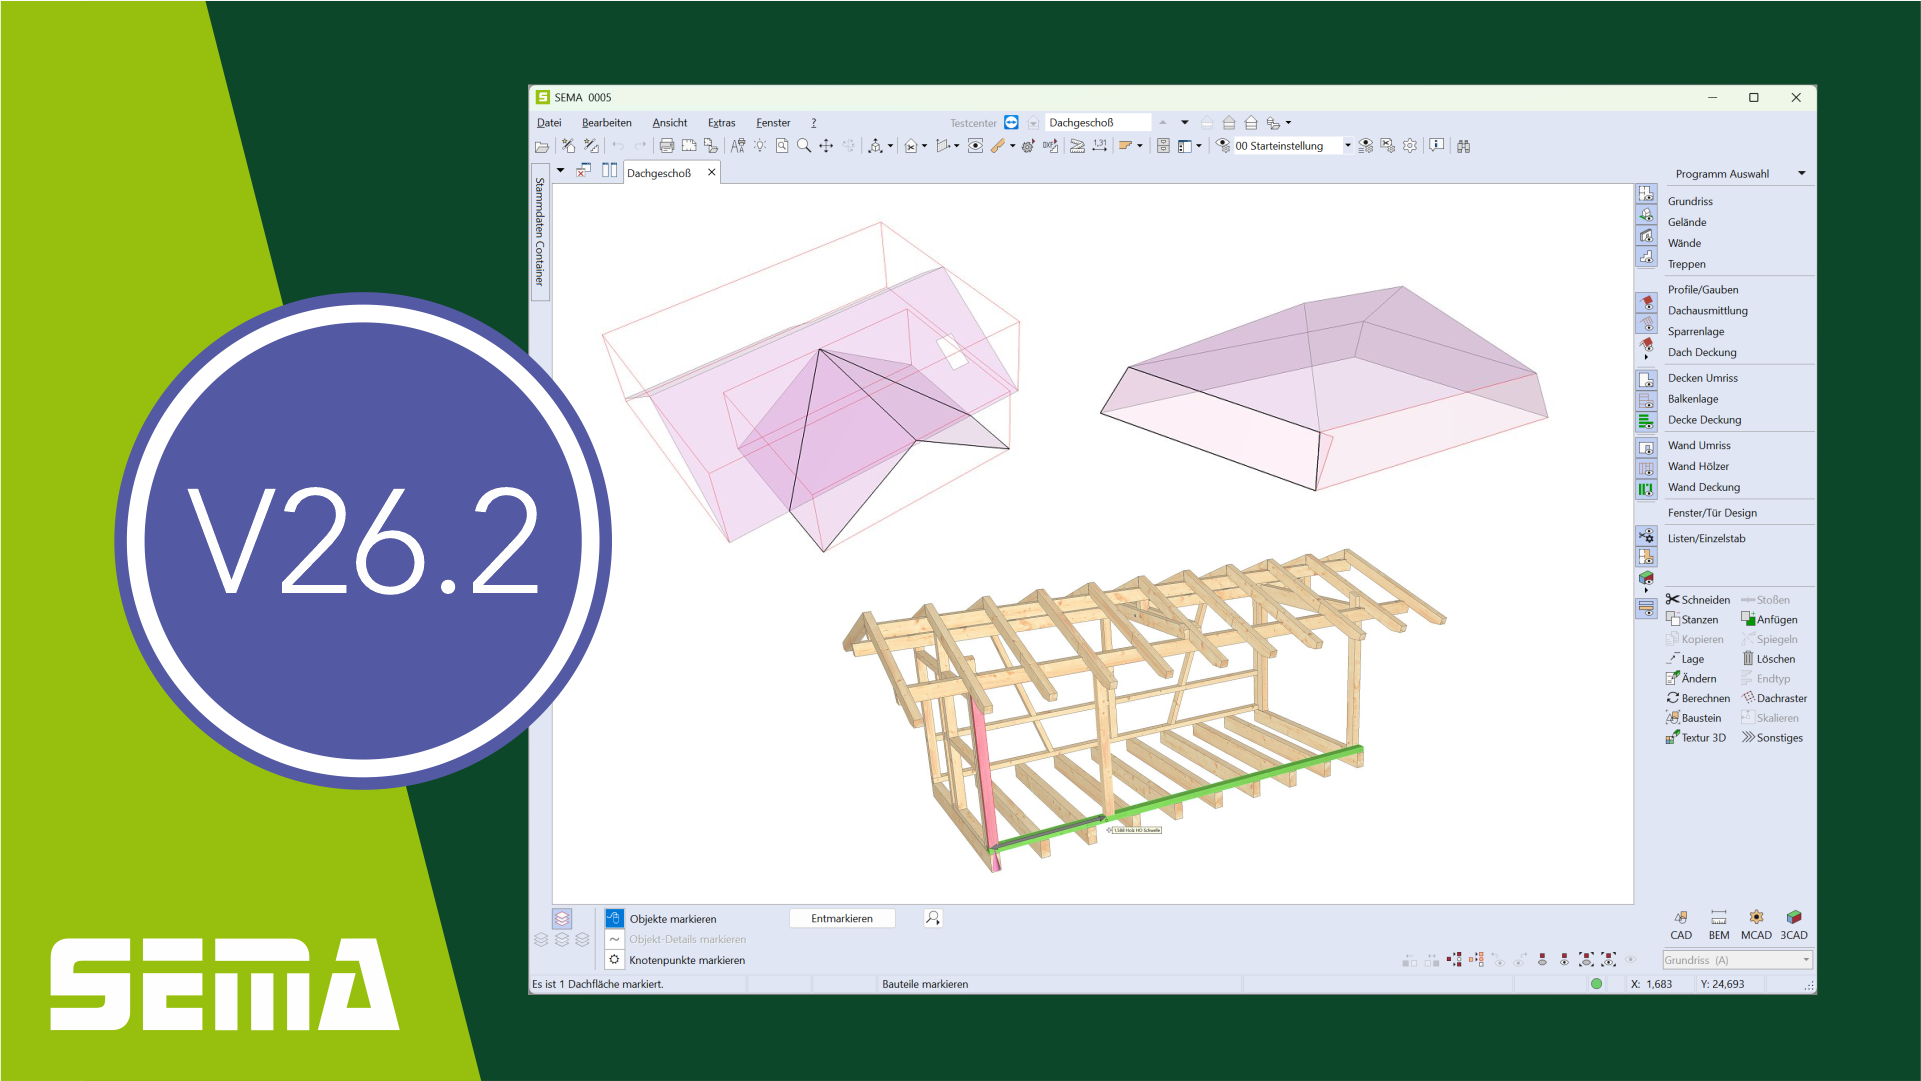Open the Wand Hölzer program
The width and height of the screenshot is (1921, 1081).
pyautogui.click(x=1698, y=466)
